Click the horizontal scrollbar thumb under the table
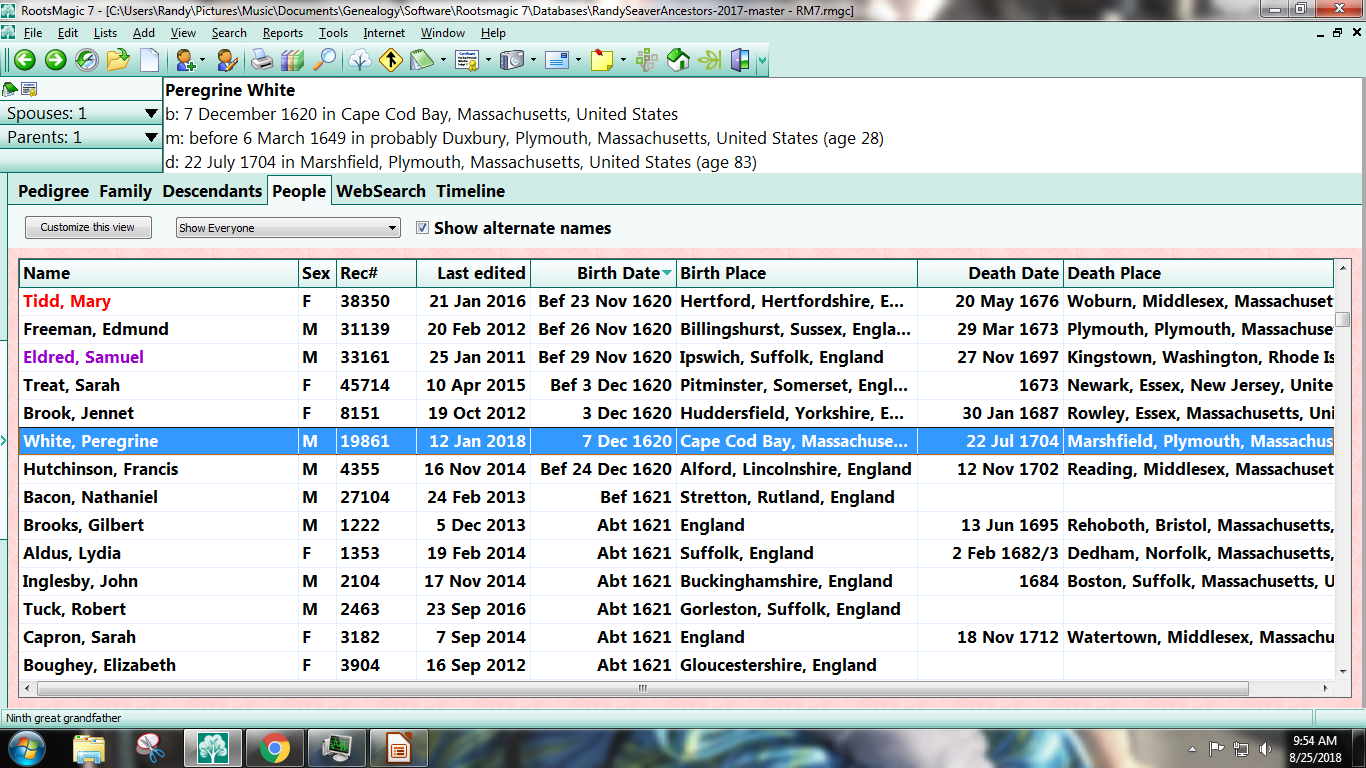This screenshot has width=1366, height=768. [x=643, y=688]
